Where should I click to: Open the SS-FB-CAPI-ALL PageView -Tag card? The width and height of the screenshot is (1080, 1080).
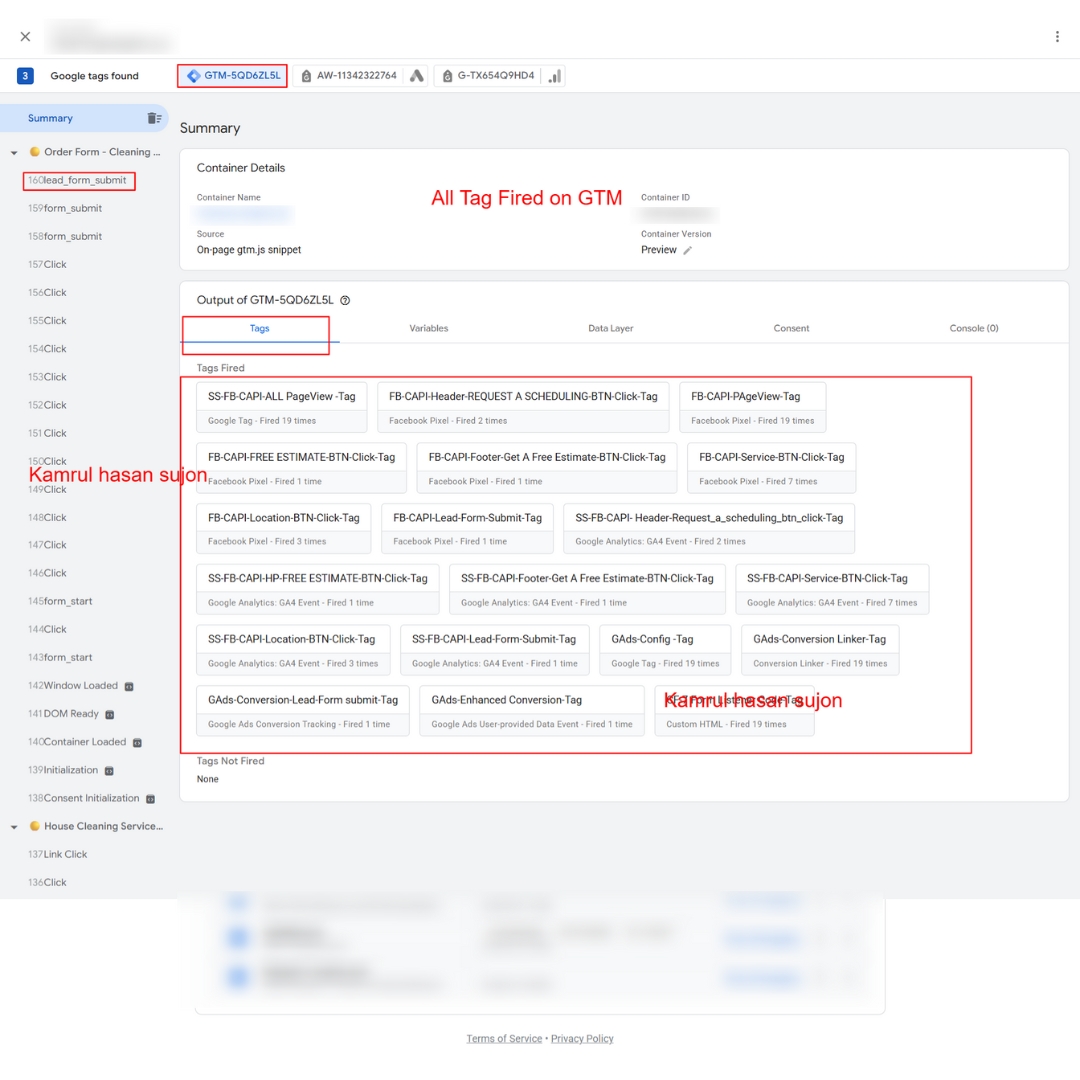click(282, 408)
